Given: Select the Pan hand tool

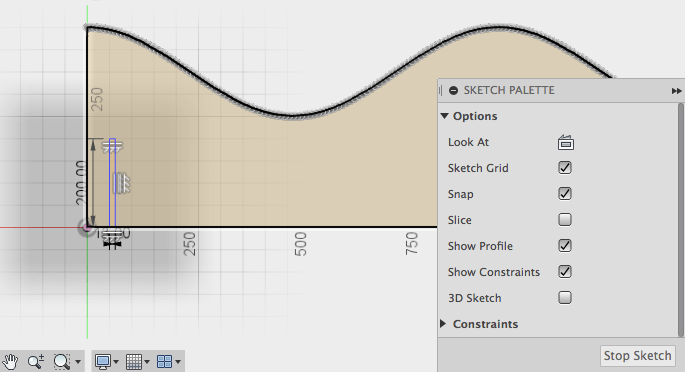Looking at the screenshot, I should point(10,362).
